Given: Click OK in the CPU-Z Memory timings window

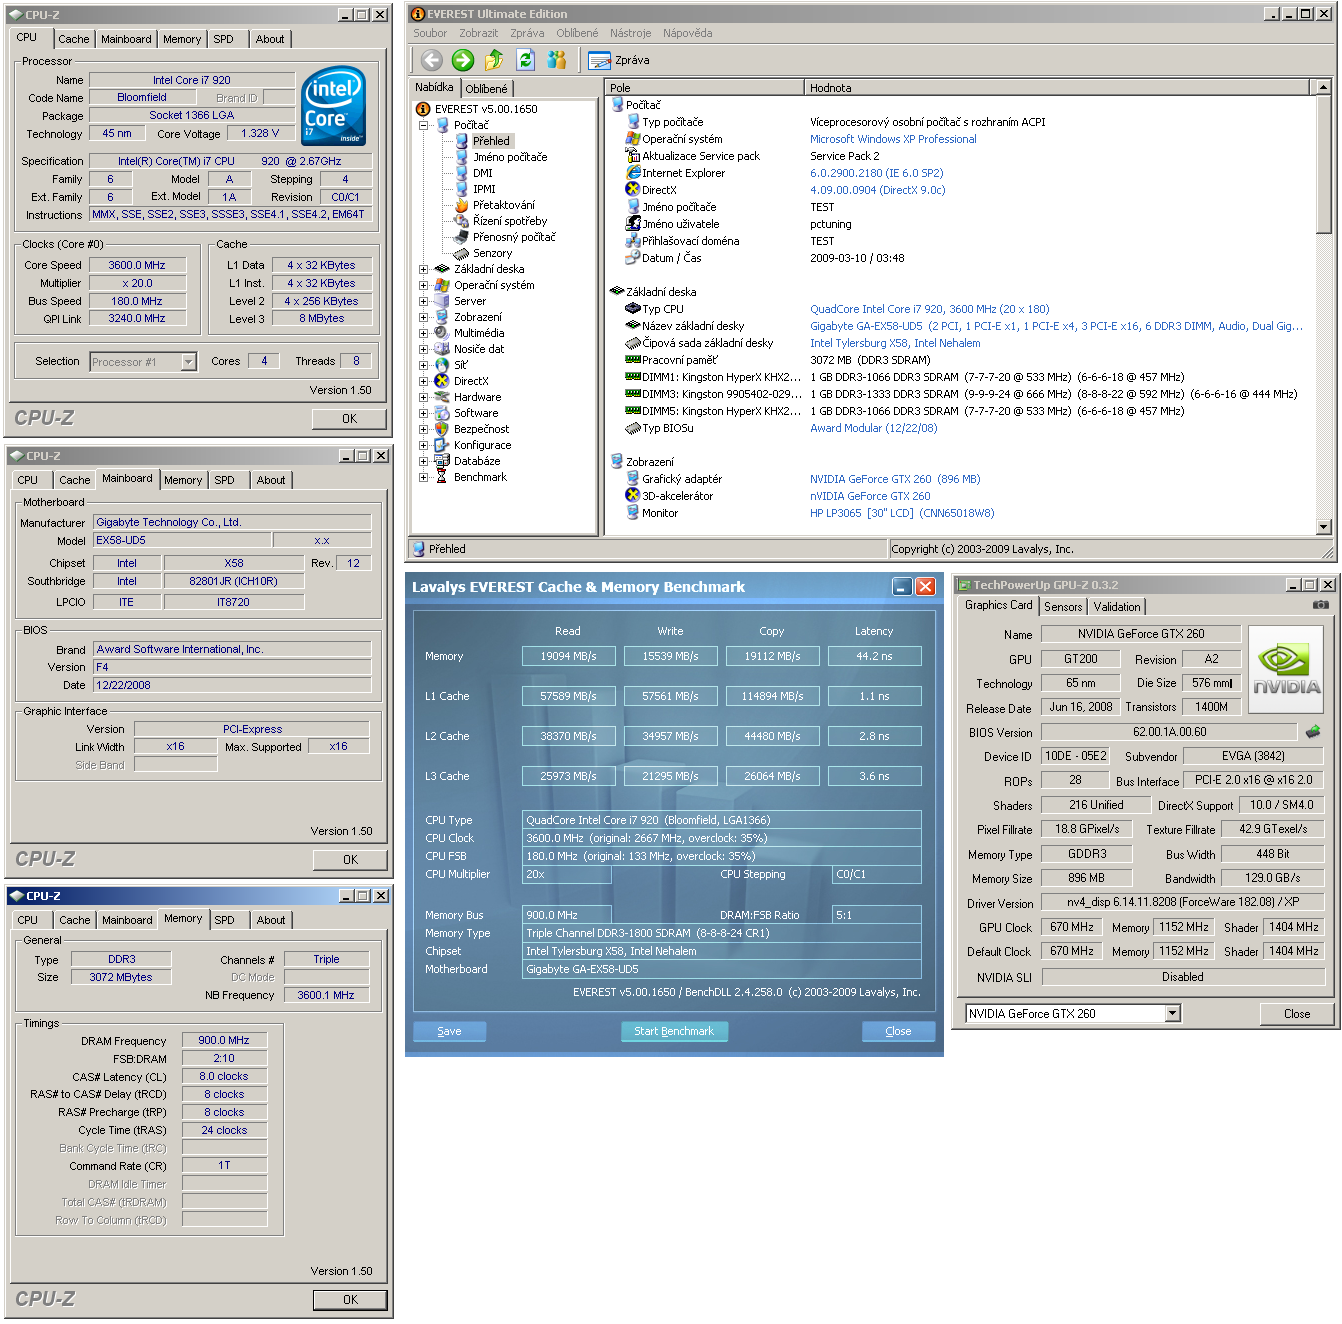Looking at the screenshot, I should [x=349, y=1300].
